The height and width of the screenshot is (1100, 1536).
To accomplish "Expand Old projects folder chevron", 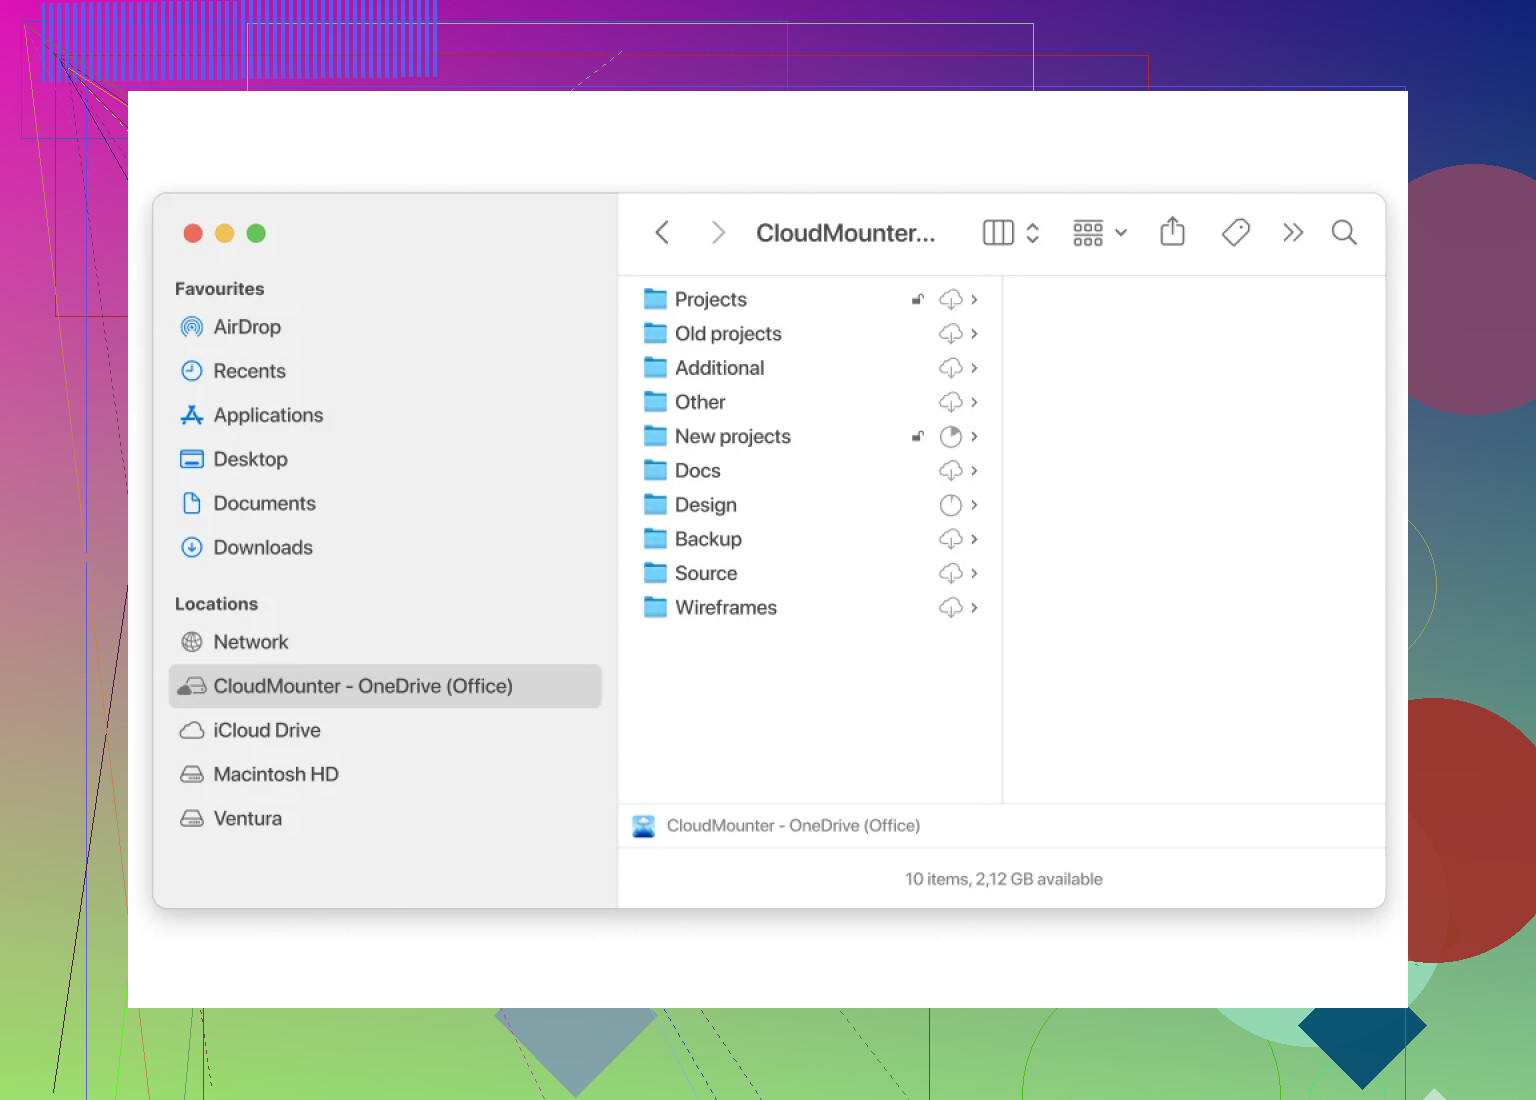I will click(x=974, y=333).
